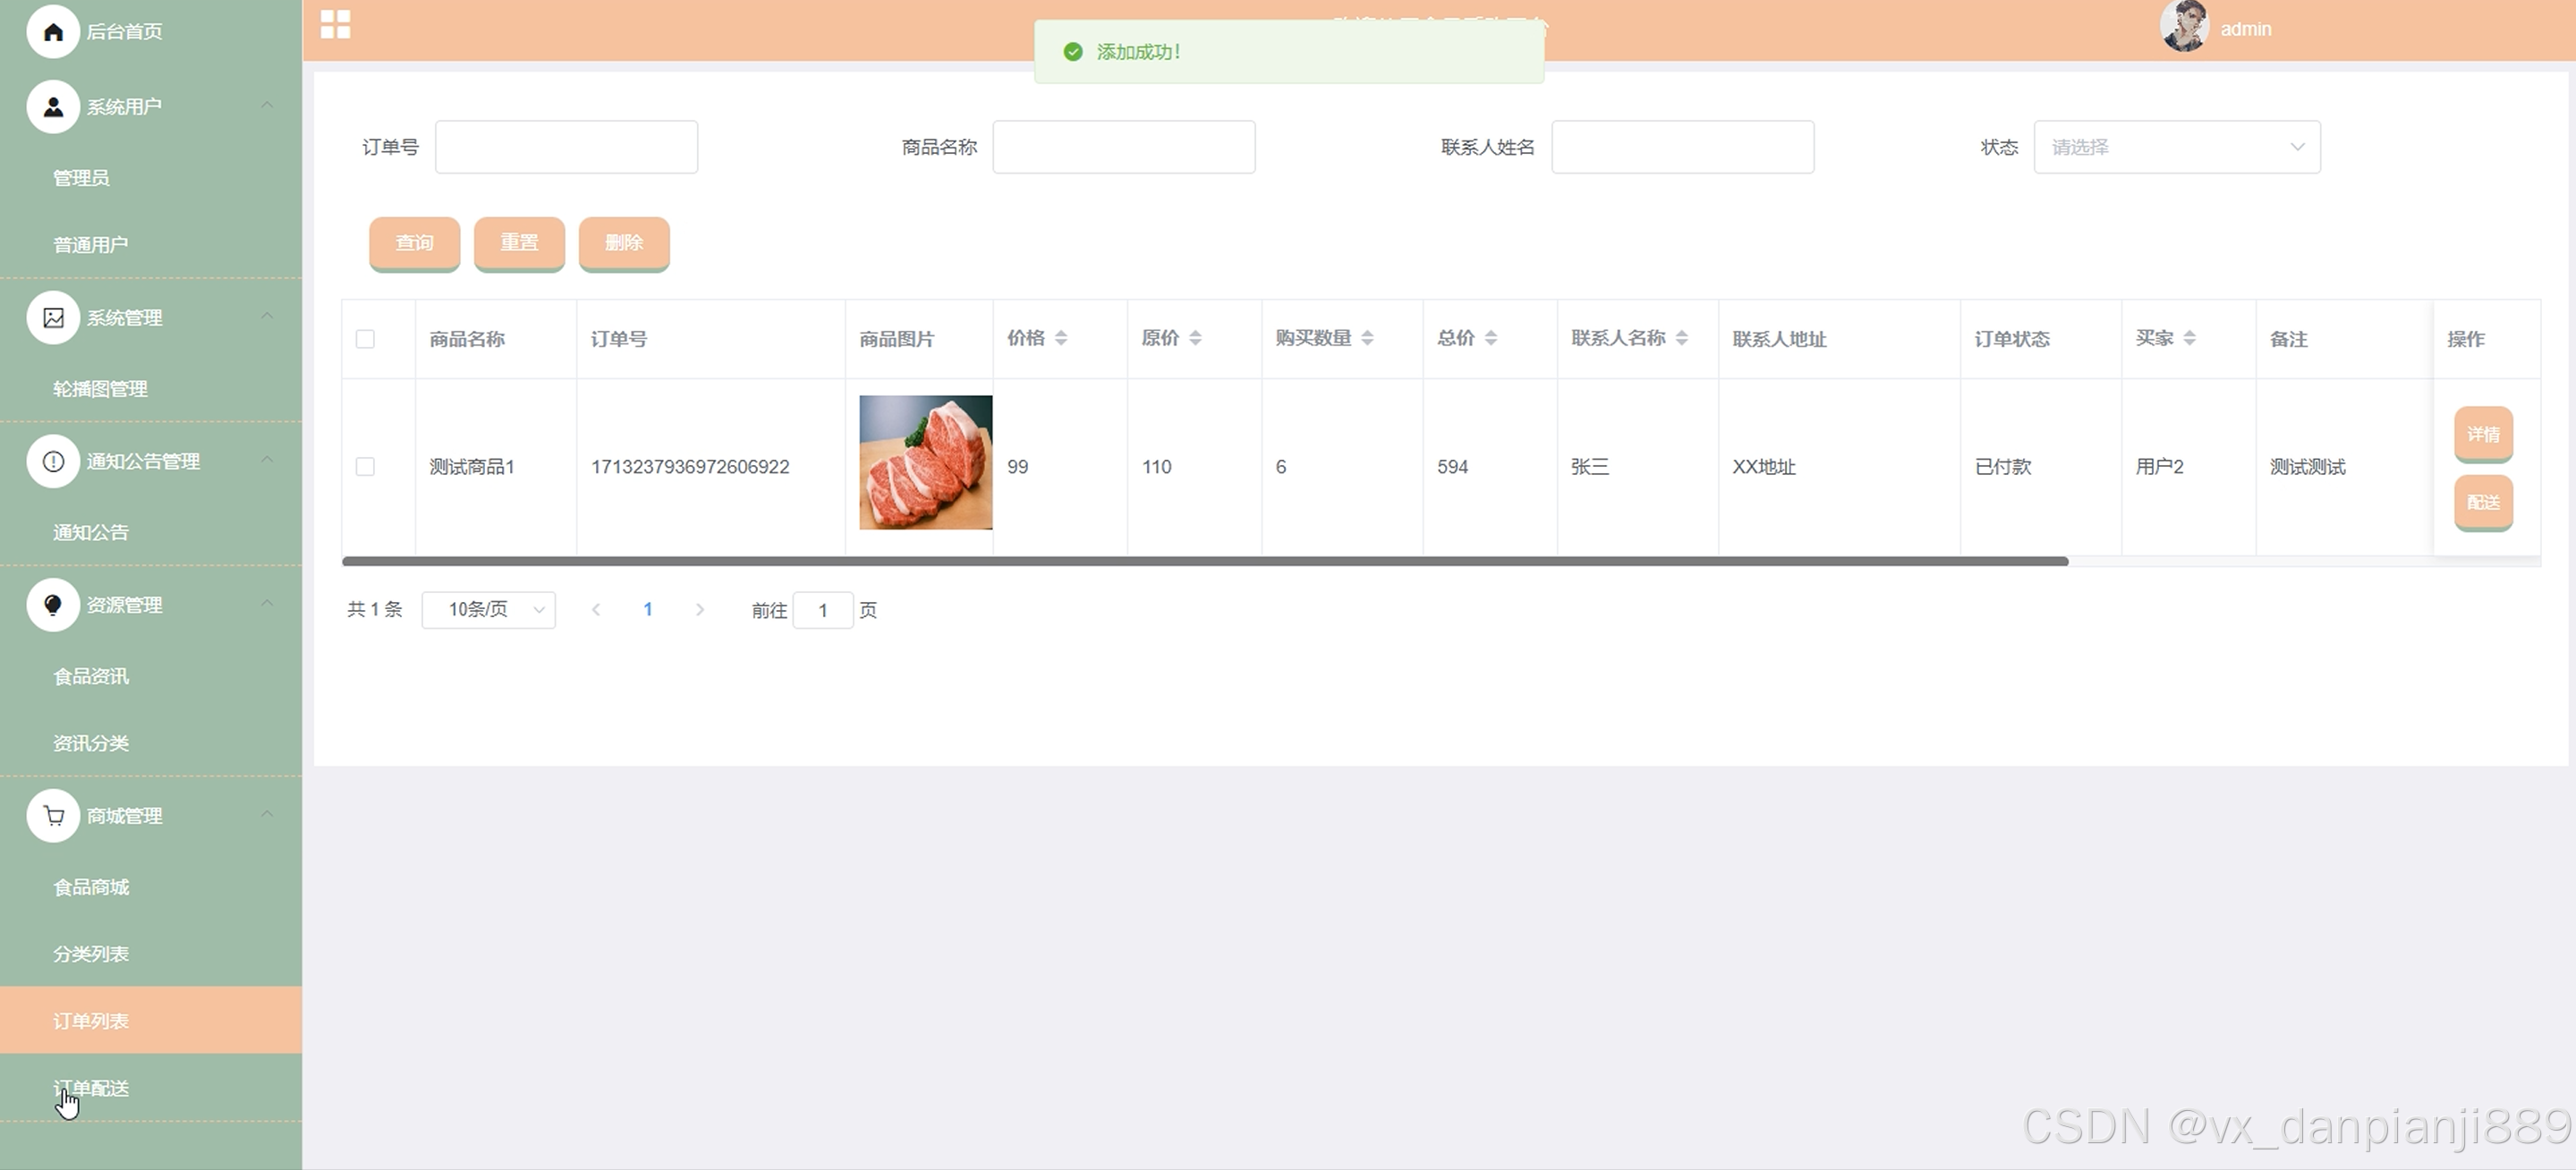Image resolution: width=2576 pixels, height=1170 pixels.
Task: Focus the 前往 page number input
Action: click(x=823, y=610)
